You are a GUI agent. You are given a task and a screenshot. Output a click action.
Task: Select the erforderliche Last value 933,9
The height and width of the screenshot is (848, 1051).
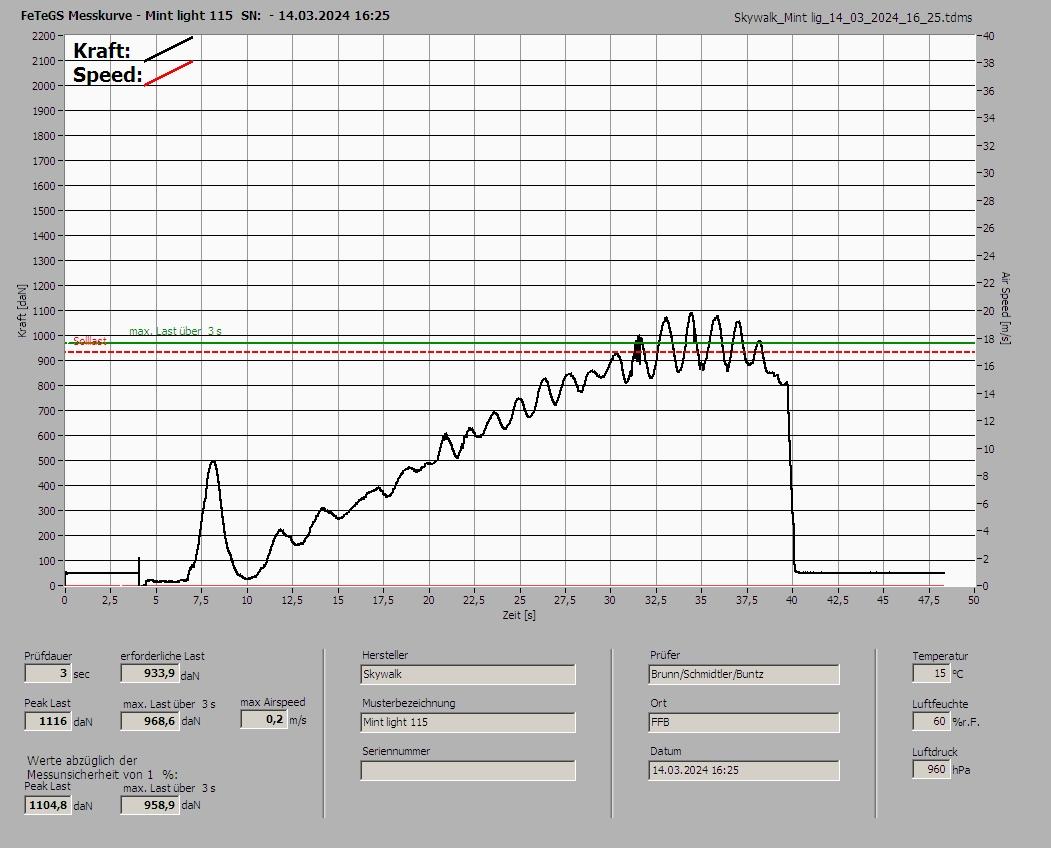click(x=149, y=673)
